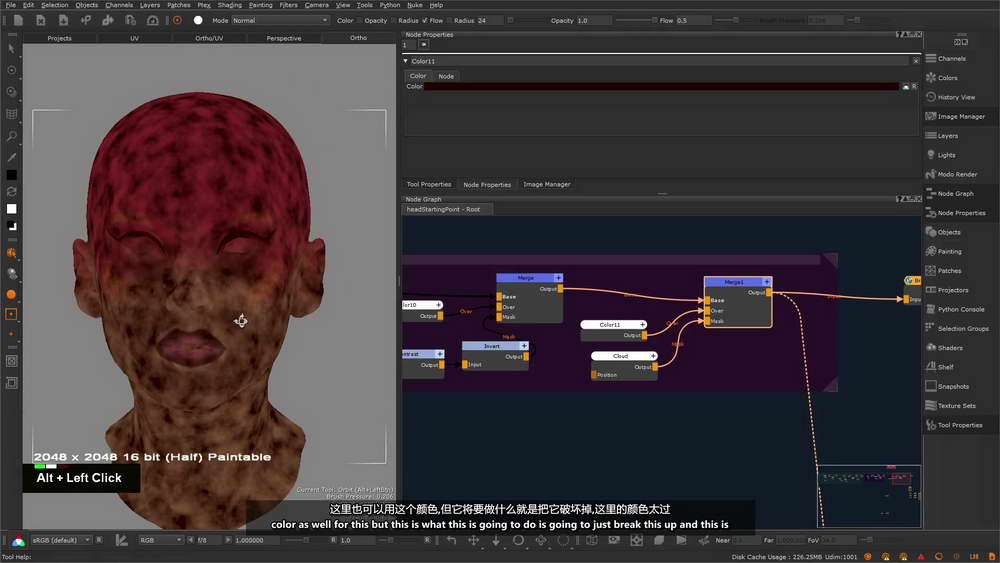Select the zoom magnifier tool in left toolbar
The height and width of the screenshot is (563, 1000).
tap(11, 135)
